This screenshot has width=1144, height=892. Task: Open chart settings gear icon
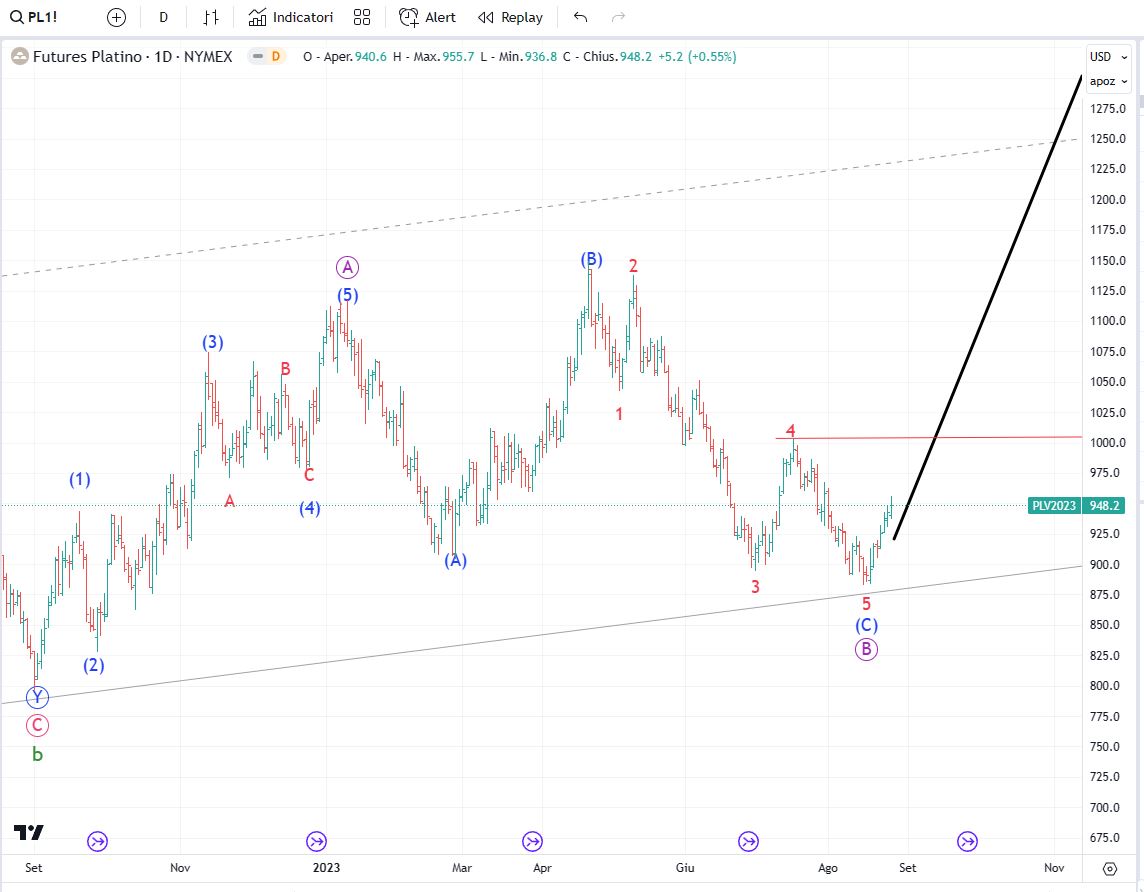point(1110,869)
